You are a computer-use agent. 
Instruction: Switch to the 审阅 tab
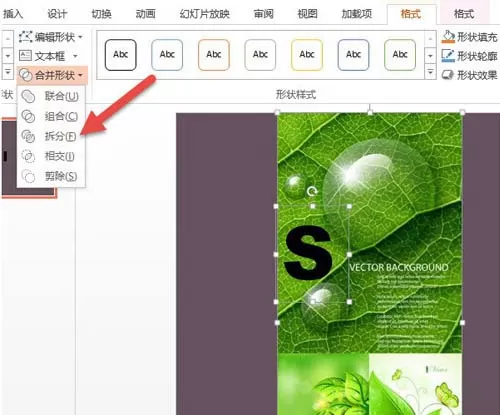[x=263, y=14]
